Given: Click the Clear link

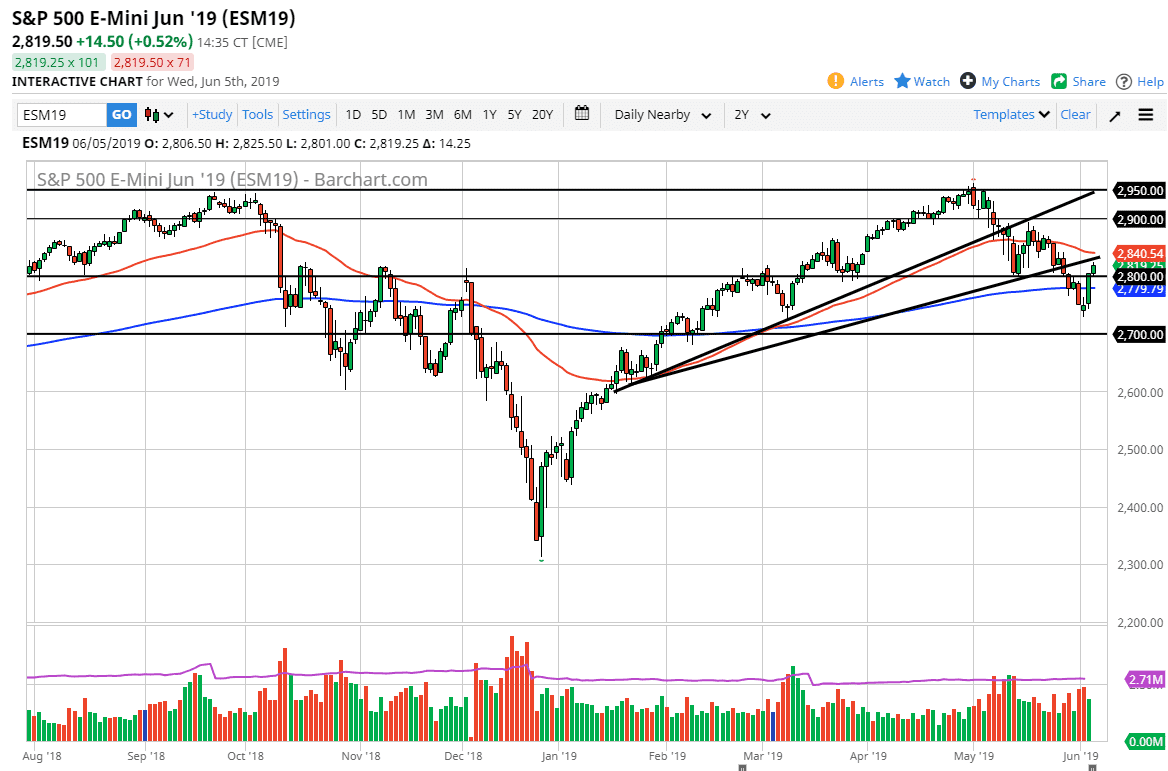Looking at the screenshot, I should pyautogui.click(x=1075, y=115).
